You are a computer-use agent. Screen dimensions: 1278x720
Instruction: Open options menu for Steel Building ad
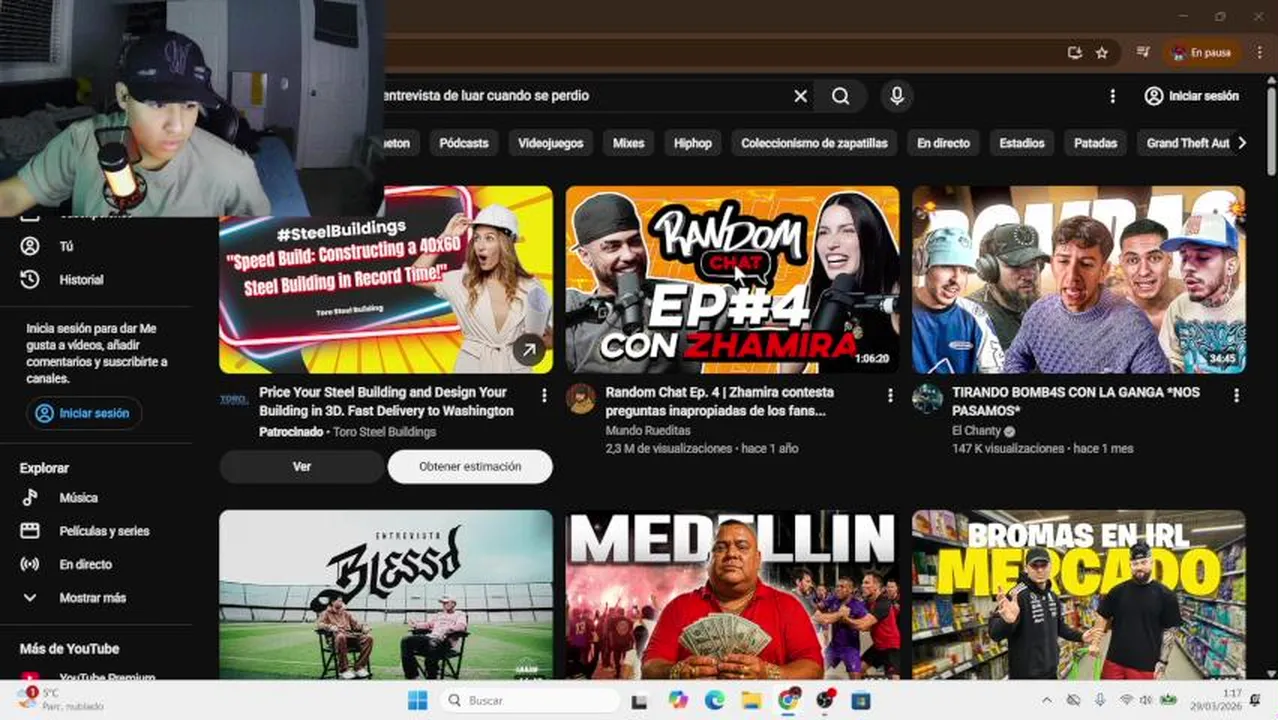point(544,396)
